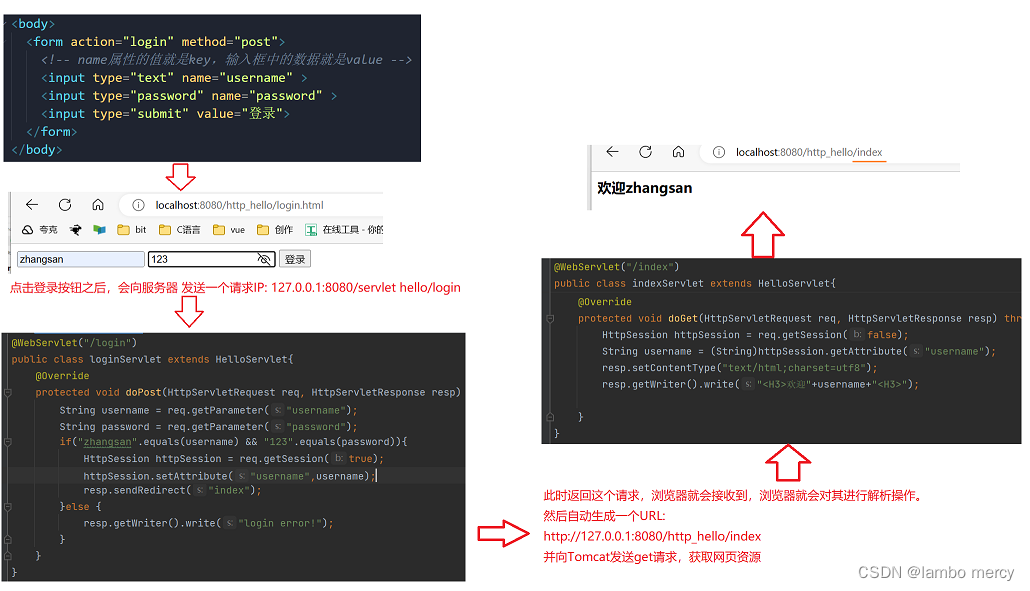
Task: Click the @WebServlet("/login") annotation
Action: (74, 343)
